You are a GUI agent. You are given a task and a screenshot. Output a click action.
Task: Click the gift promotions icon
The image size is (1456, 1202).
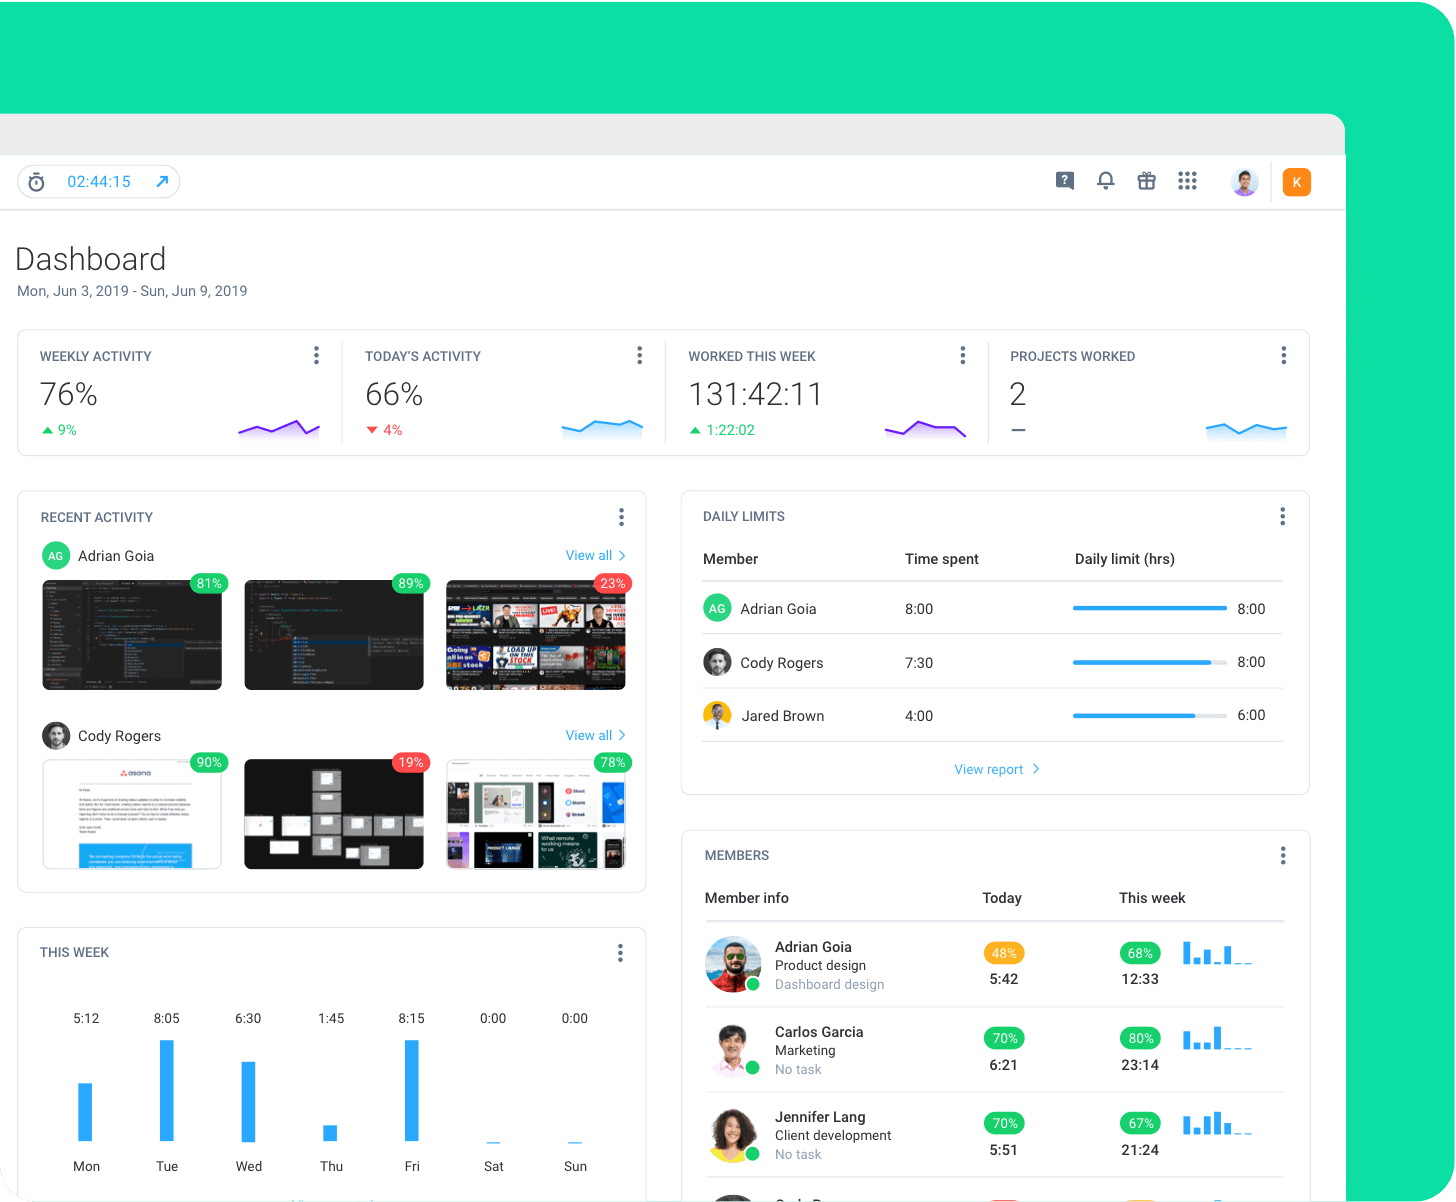[x=1146, y=181]
